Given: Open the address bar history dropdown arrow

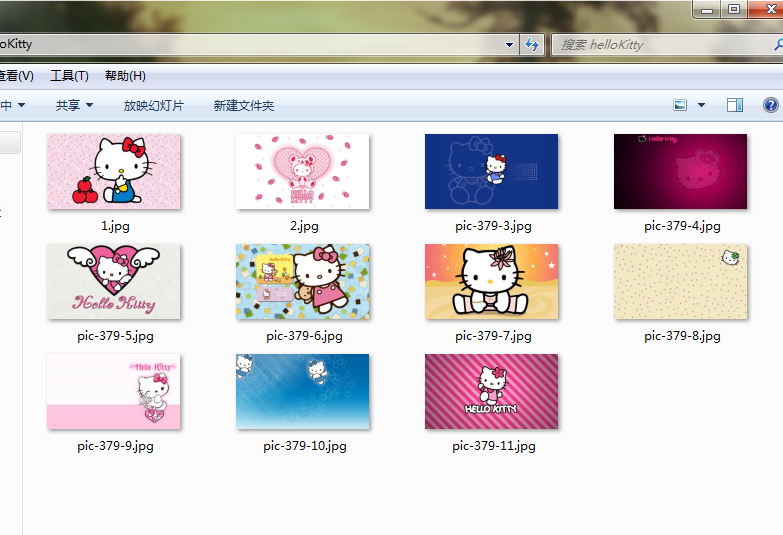Looking at the screenshot, I should (x=509, y=45).
